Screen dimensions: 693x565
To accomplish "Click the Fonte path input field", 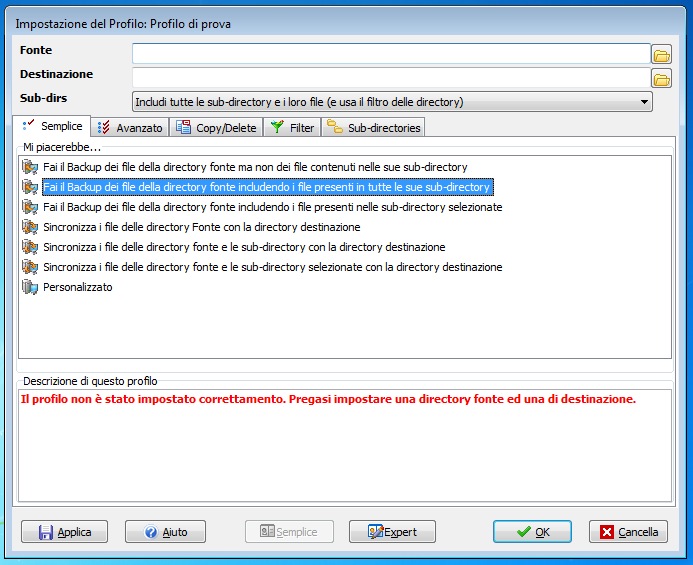I will [x=391, y=53].
